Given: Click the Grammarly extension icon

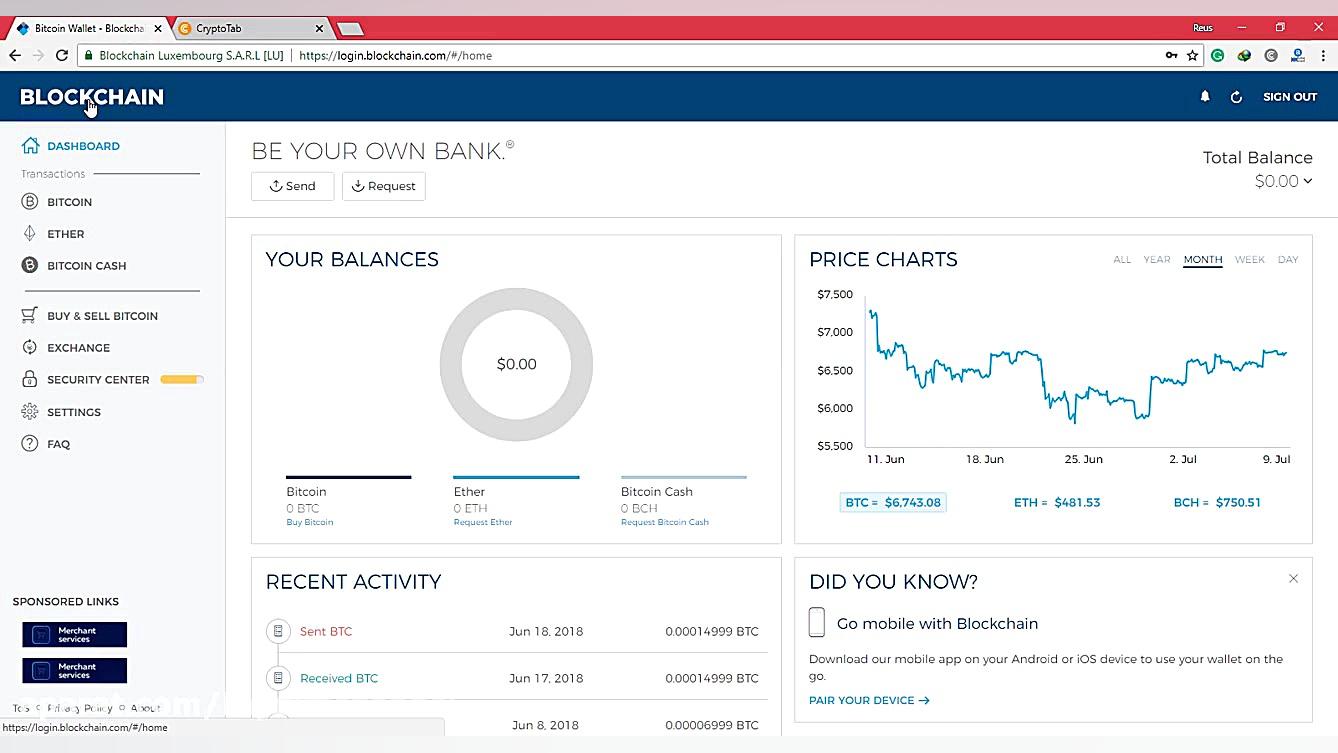Looking at the screenshot, I should pyautogui.click(x=1218, y=56).
